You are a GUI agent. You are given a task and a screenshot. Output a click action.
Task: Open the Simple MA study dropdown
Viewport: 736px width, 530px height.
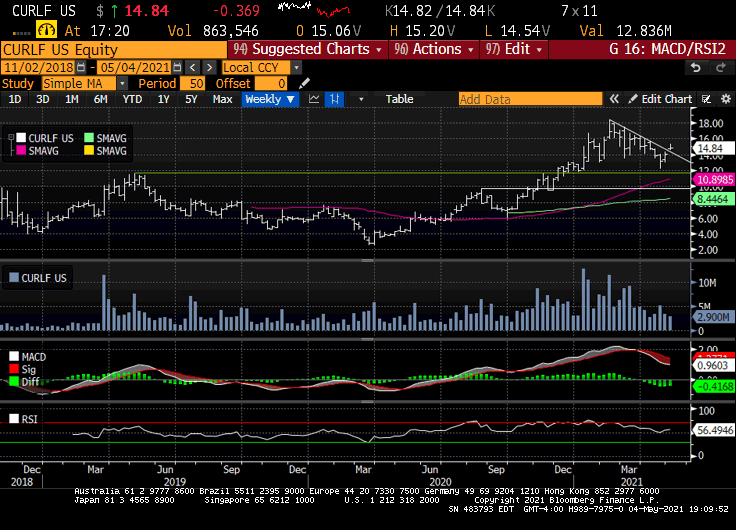(x=122, y=84)
